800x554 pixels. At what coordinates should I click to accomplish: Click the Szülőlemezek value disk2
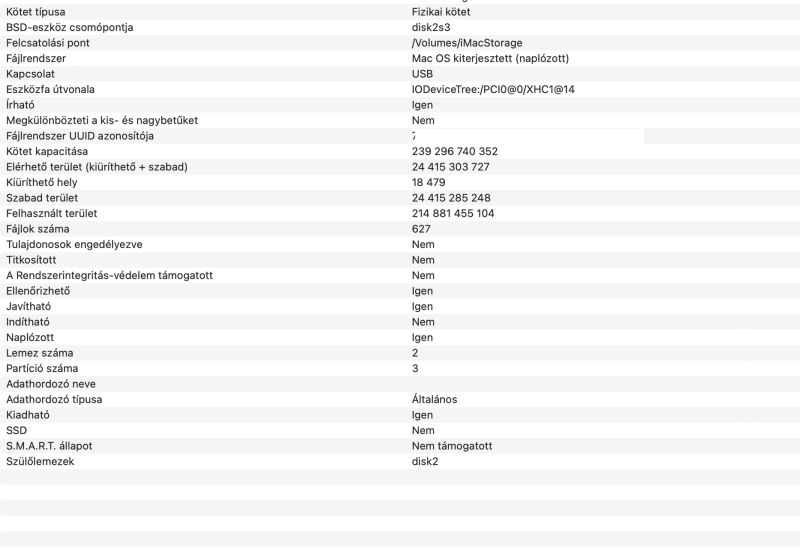click(x=425, y=461)
